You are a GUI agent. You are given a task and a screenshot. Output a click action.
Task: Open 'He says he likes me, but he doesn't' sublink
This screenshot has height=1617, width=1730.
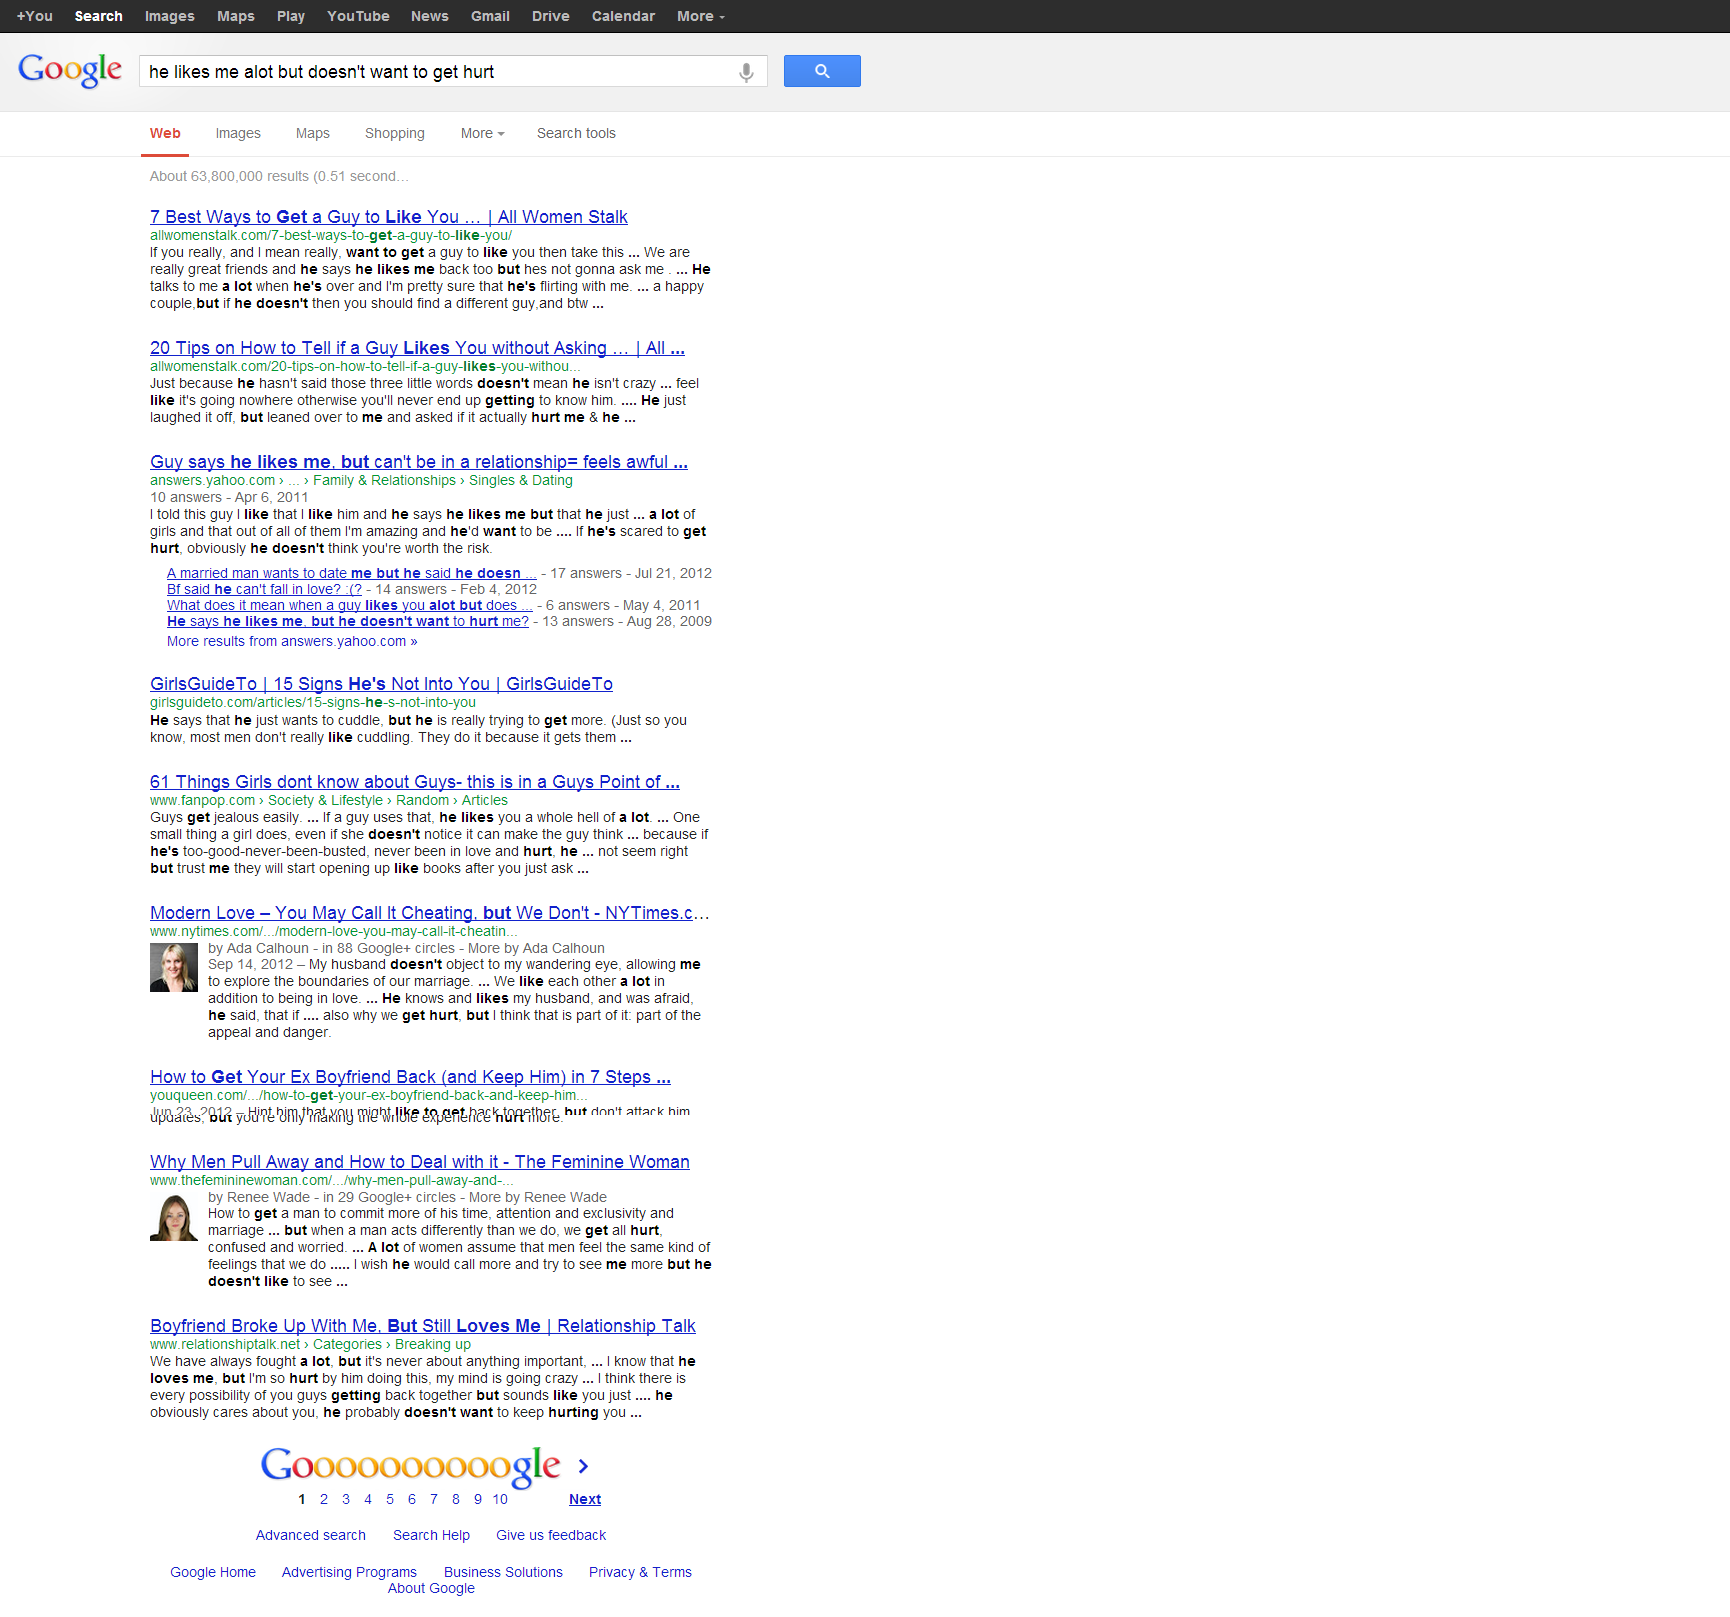(348, 621)
